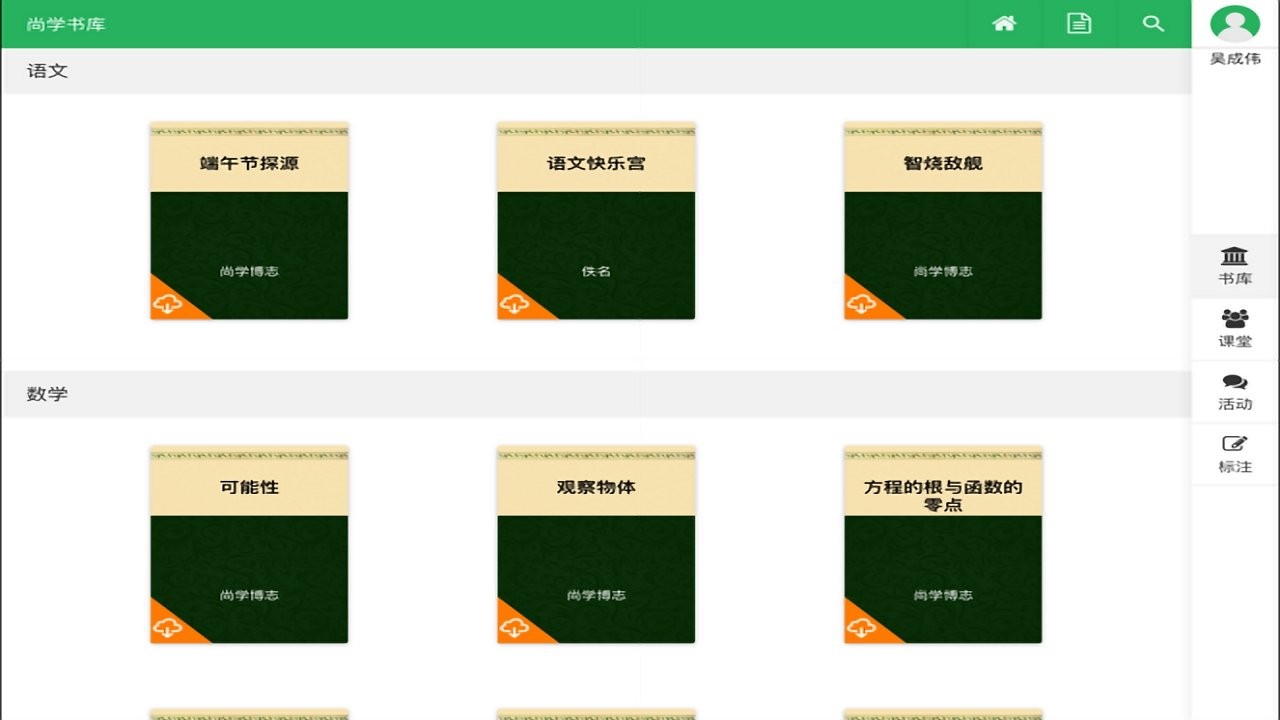Open the 方程的根与函数的零点 book cover
This screenshot has width=1280, height=720.
(943, 545)
